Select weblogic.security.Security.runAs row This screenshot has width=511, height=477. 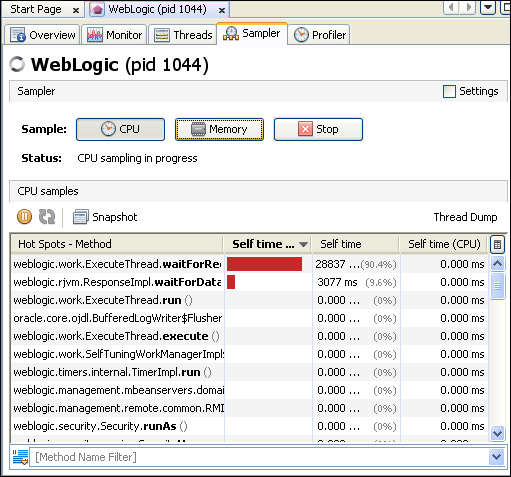250,426
